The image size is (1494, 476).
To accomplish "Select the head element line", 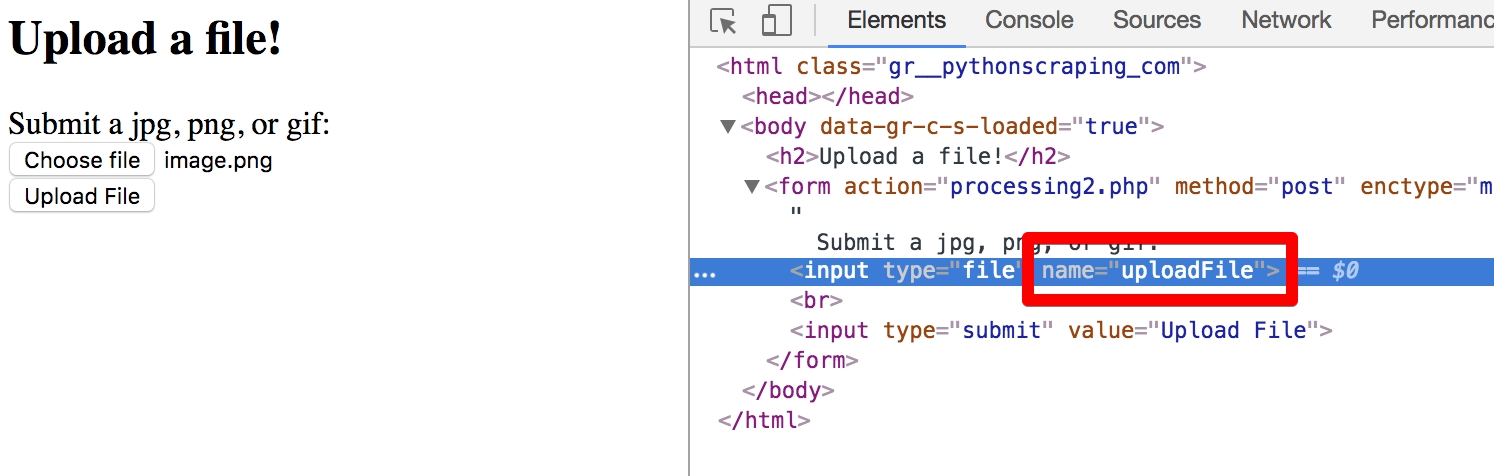I will 827,97.
